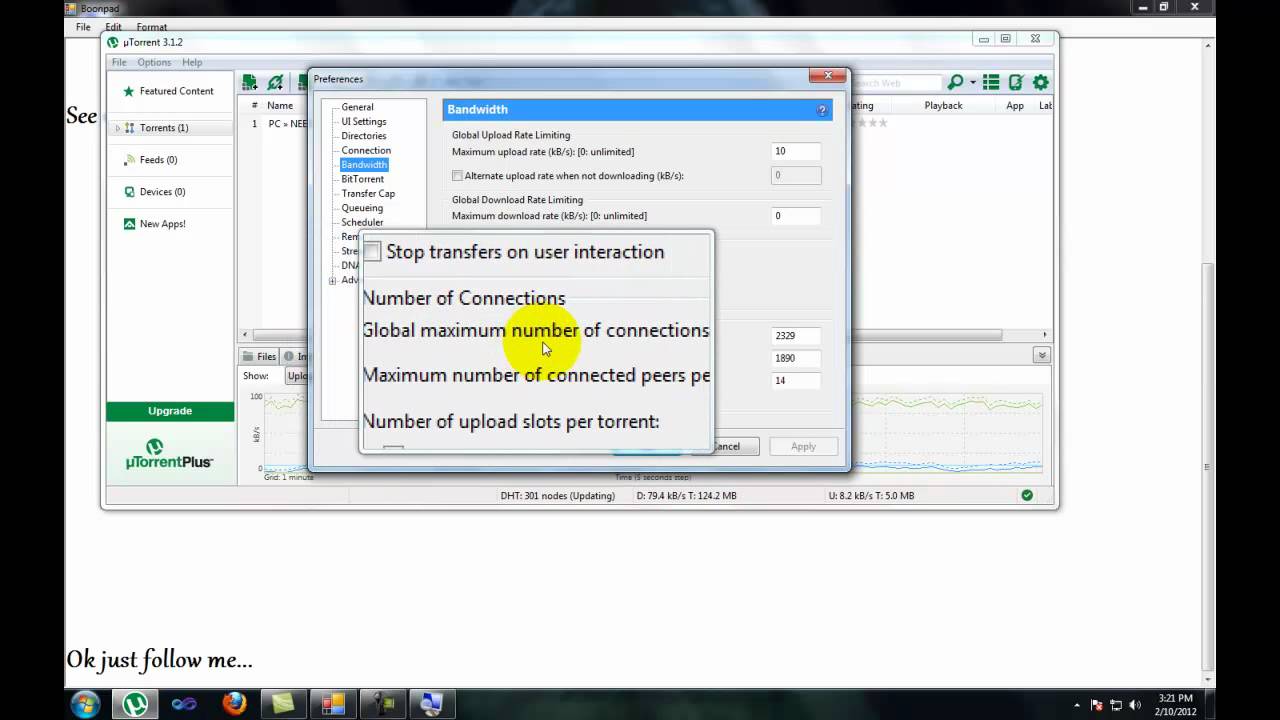Click maximum download rate field showing 0
The width and height of the screenshot is (1280, 720).
coord(796,216)
